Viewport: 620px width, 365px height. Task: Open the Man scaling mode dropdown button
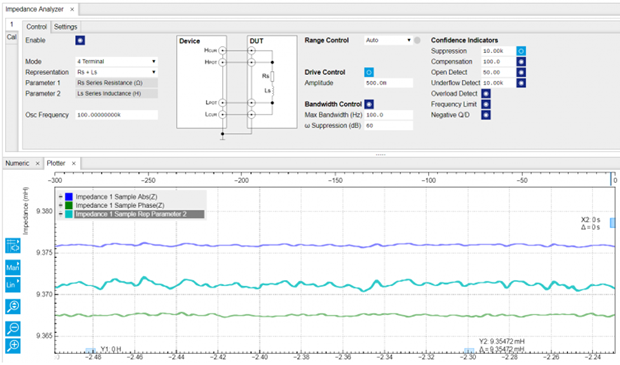(x=13, y=267)
